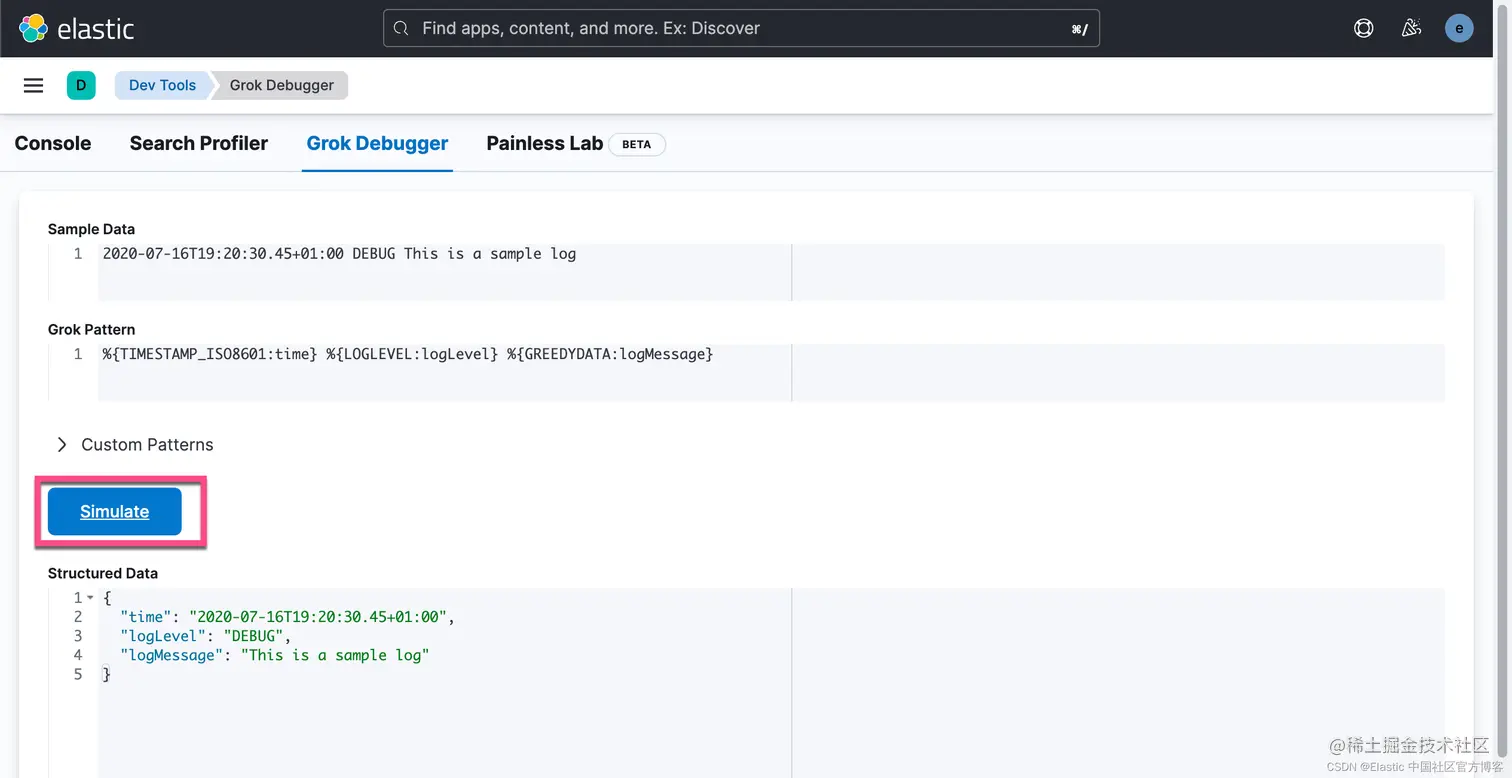Focus the 'Find apps, content, and more' search field
This screenshot has width=1512, height=778.
coord(741,28)
